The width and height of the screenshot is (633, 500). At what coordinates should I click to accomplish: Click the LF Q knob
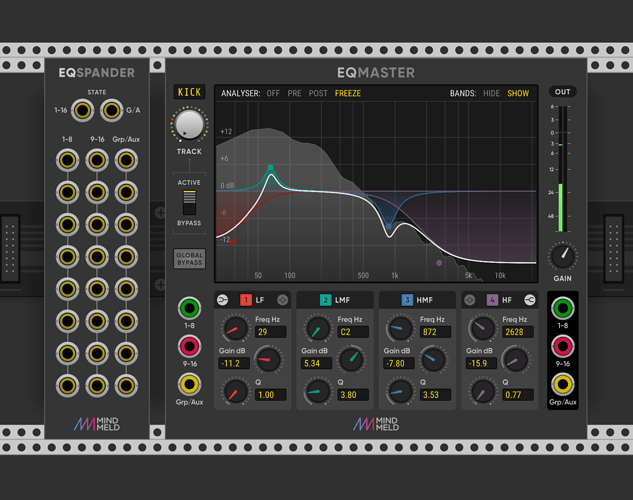(x=235, y=391)
